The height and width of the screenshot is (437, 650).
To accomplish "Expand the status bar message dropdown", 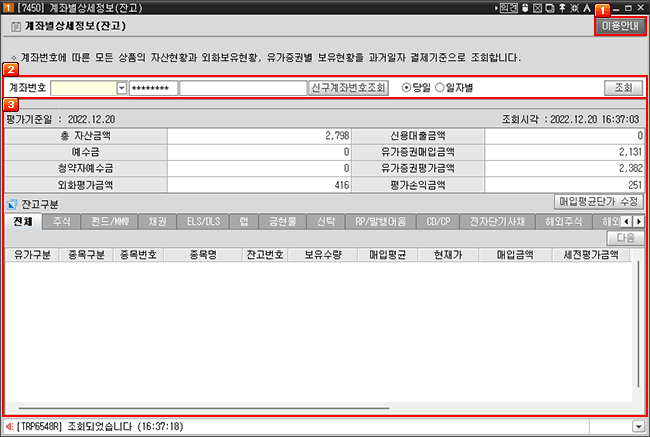I will click(638, 426).
